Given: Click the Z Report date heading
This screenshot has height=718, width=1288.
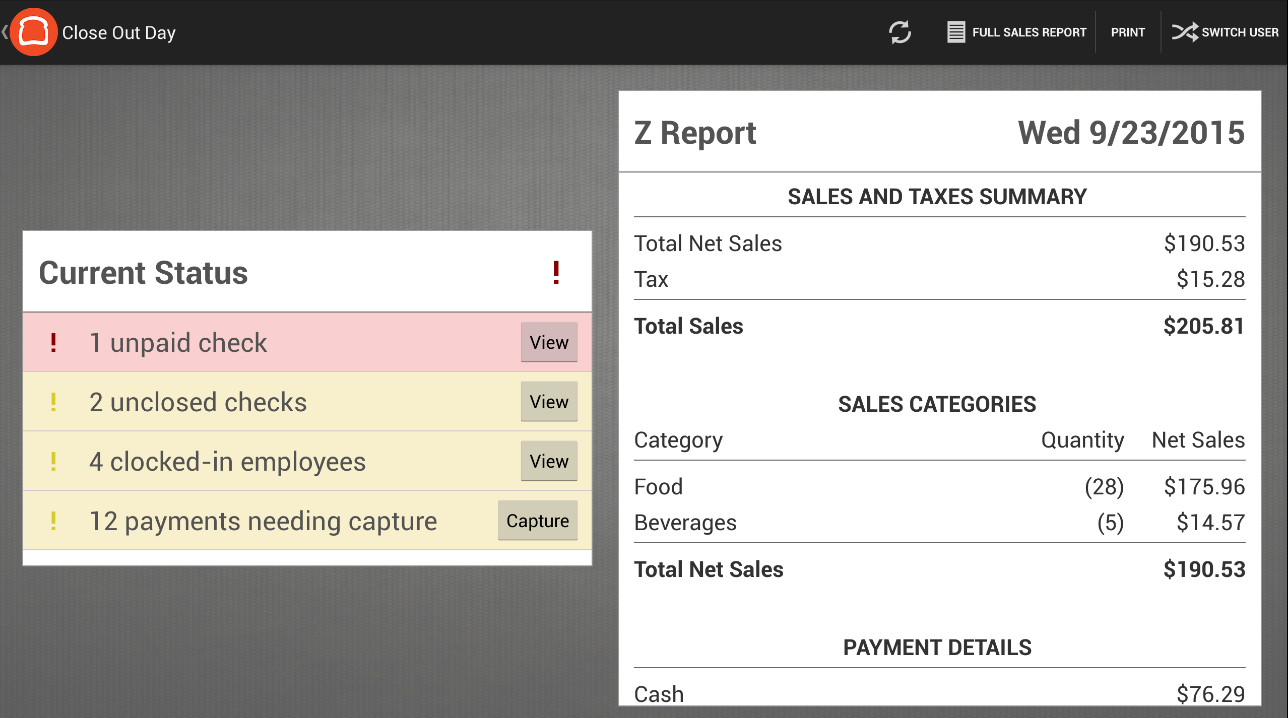Looking at the screenshot, I should [x=1130, y=132].
